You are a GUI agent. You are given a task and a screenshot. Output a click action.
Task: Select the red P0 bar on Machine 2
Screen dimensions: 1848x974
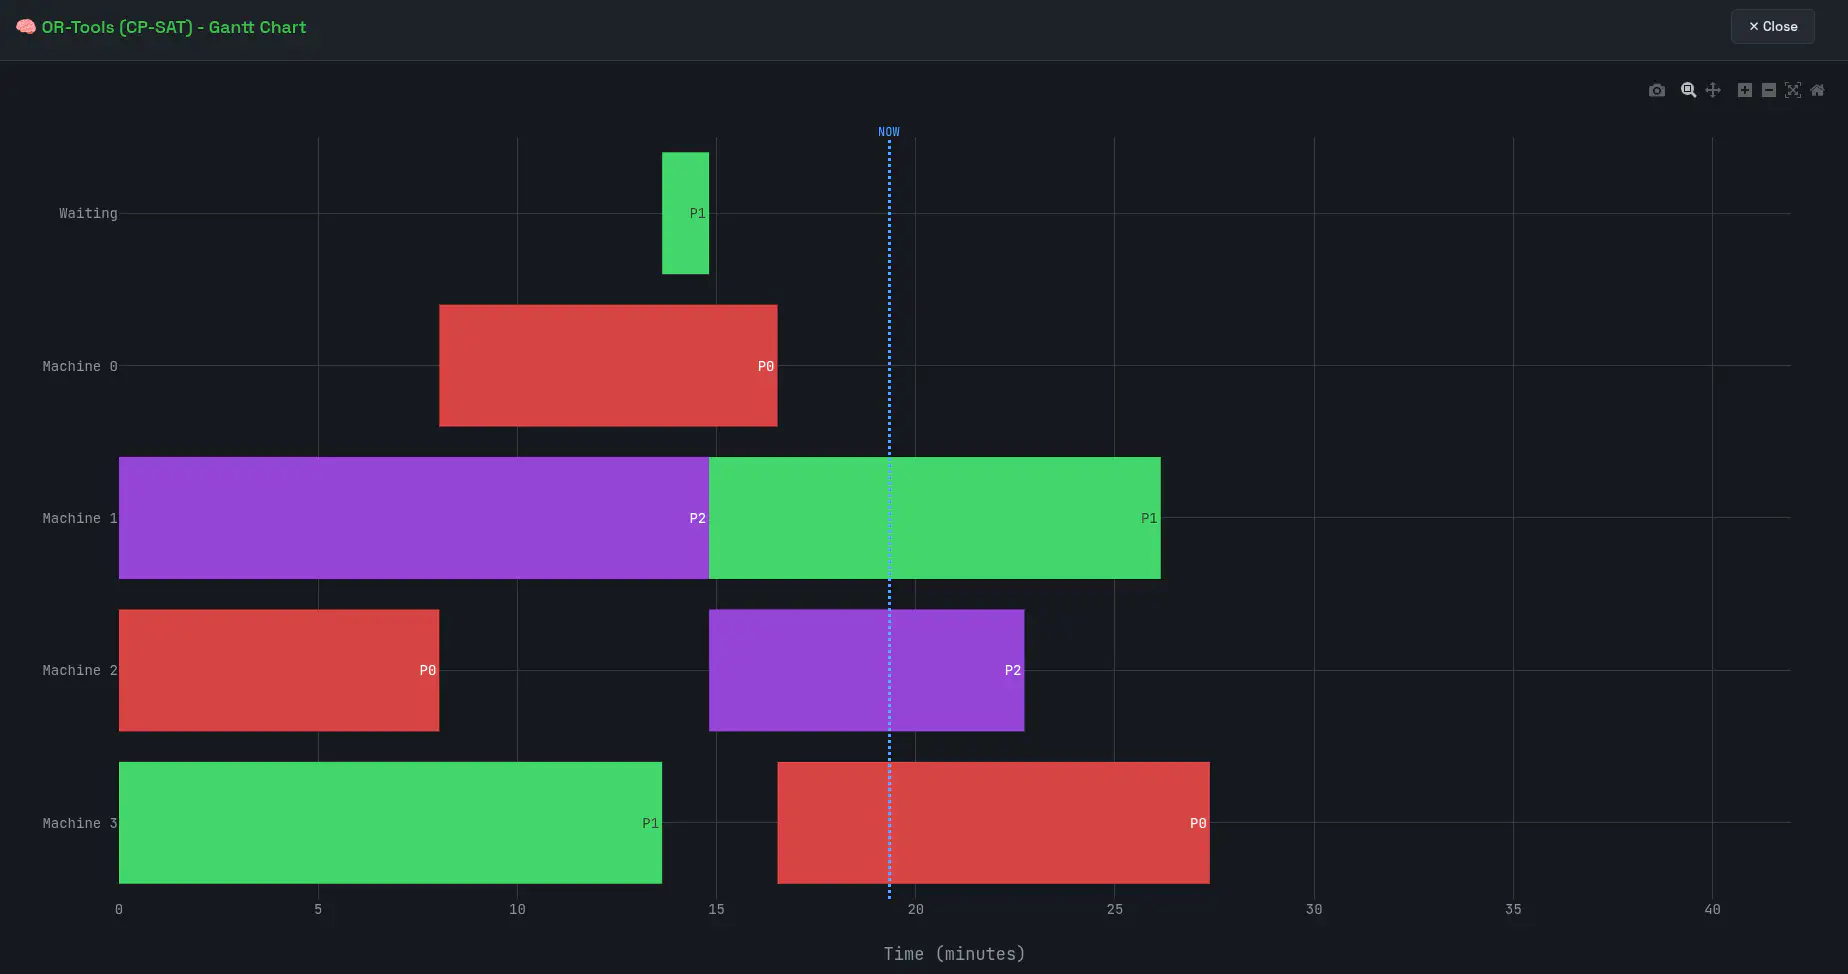(278, 670)
